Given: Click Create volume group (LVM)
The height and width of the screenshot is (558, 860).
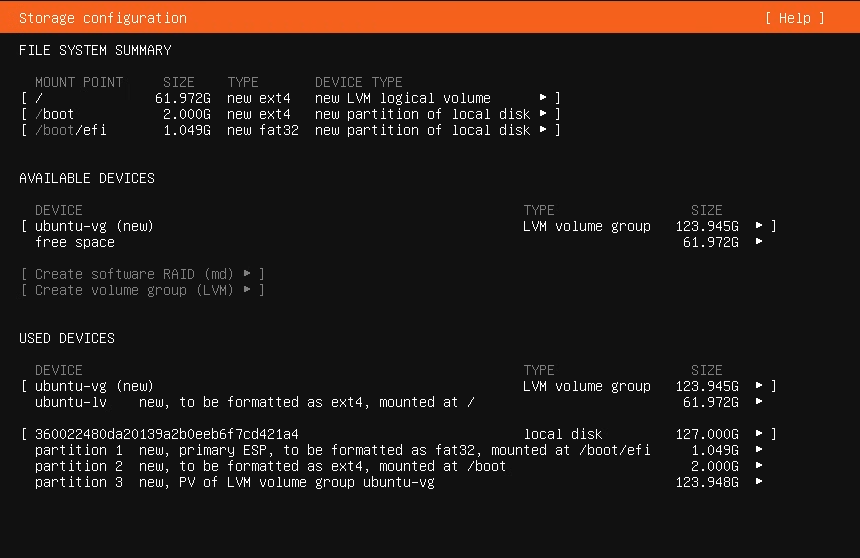Looking at the screenshot, I should pyautogui.click(x=143, y=290).
